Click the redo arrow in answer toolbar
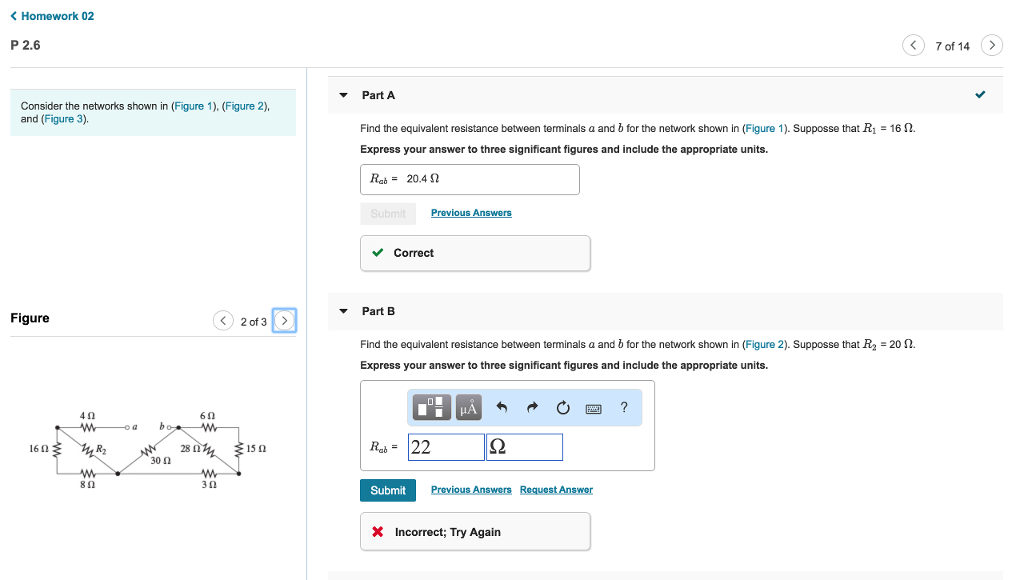 tap(533, 407)
